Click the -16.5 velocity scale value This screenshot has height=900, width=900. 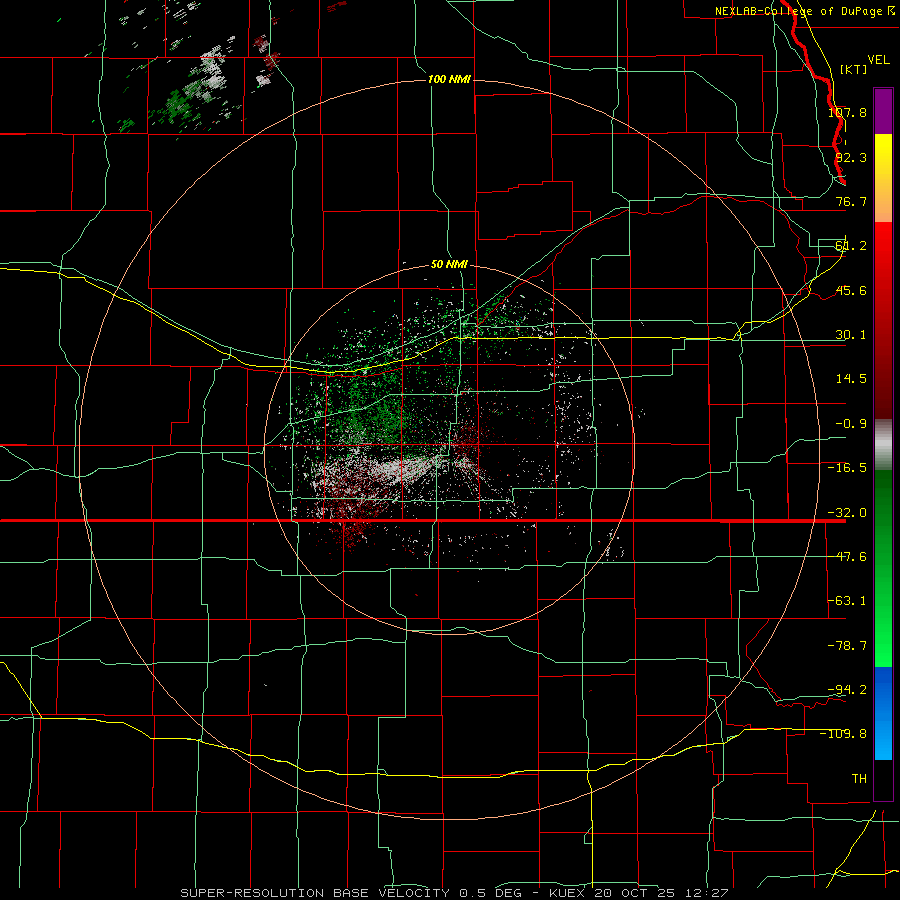coord(847,468)
